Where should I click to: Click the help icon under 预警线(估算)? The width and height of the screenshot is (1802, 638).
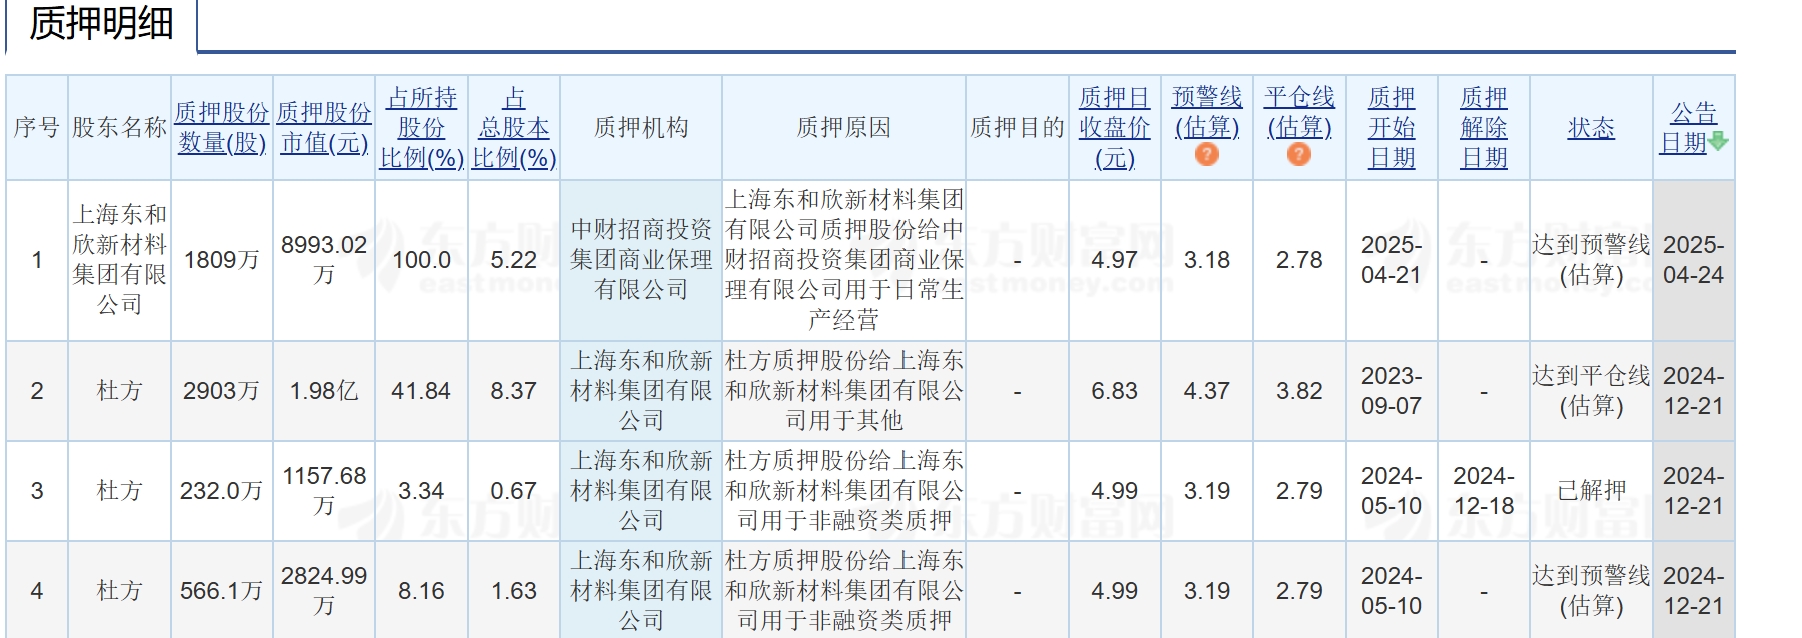[x=1207, y=154]
